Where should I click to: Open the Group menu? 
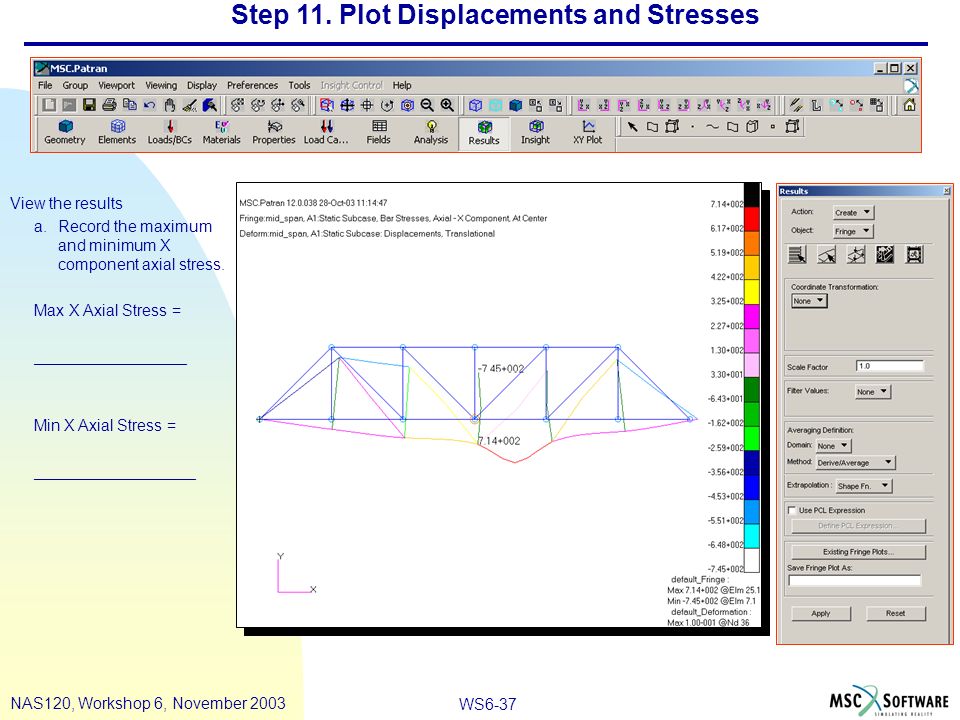point(75,85)
